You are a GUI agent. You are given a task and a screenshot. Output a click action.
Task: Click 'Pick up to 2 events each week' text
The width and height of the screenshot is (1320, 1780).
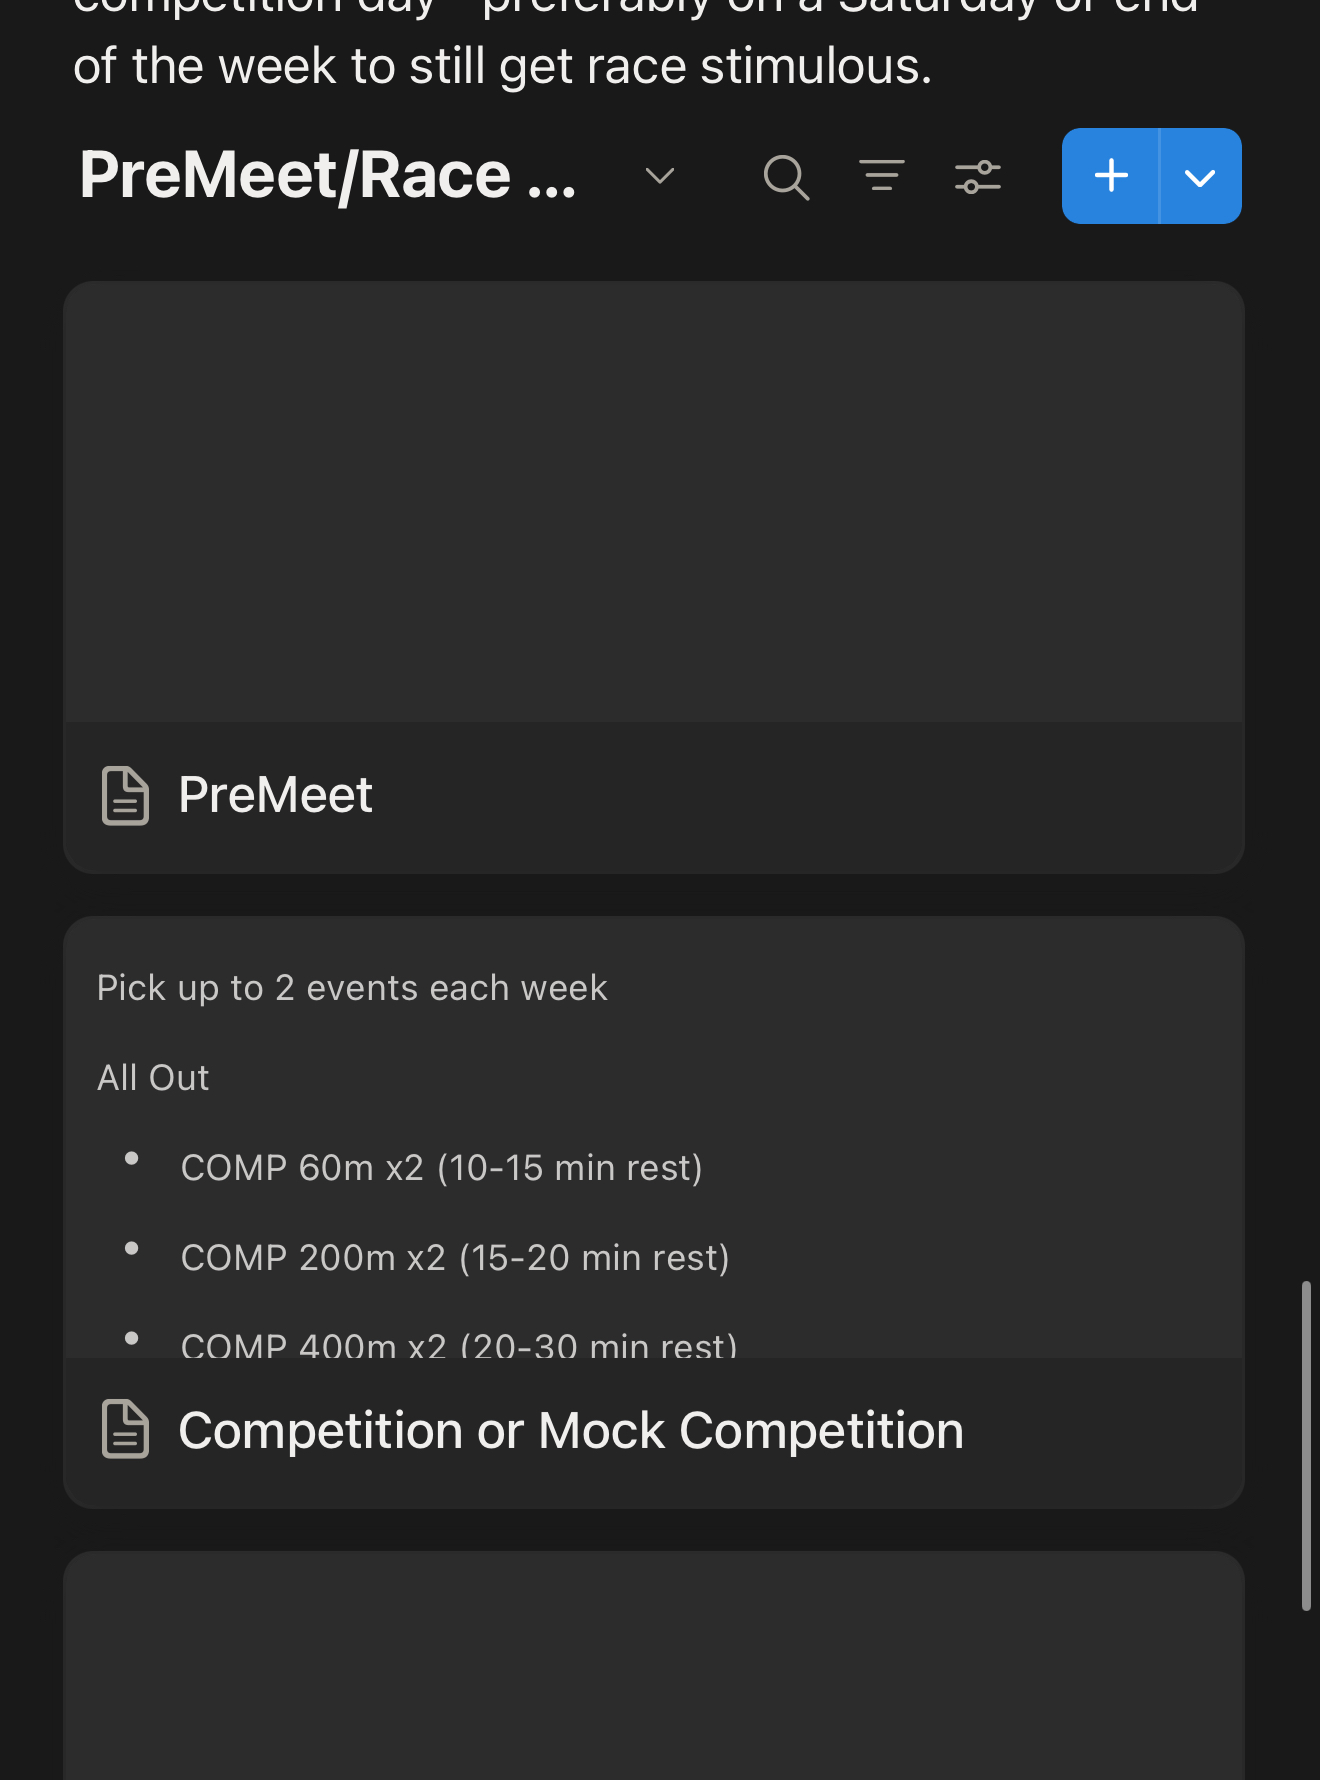pos(352,988)
